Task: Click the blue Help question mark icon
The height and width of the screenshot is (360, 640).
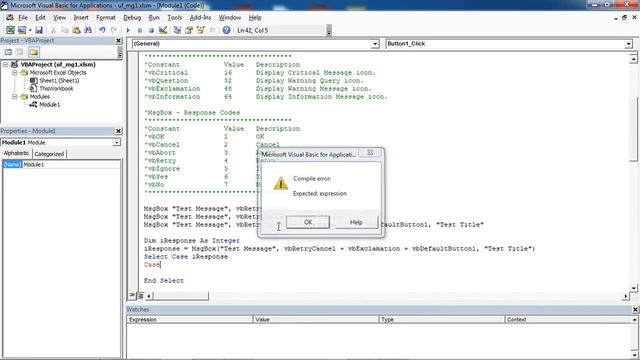Action: [227, 30]
